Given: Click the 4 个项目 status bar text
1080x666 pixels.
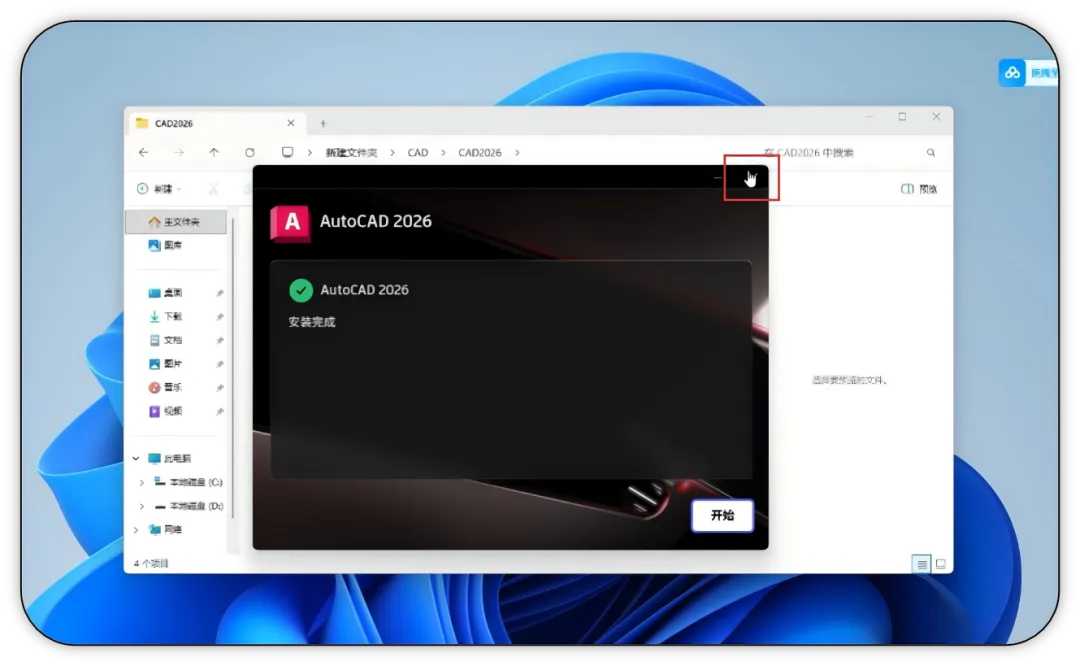Looking at the screenshot, I should pyautogui.click(x=151, y=563).
